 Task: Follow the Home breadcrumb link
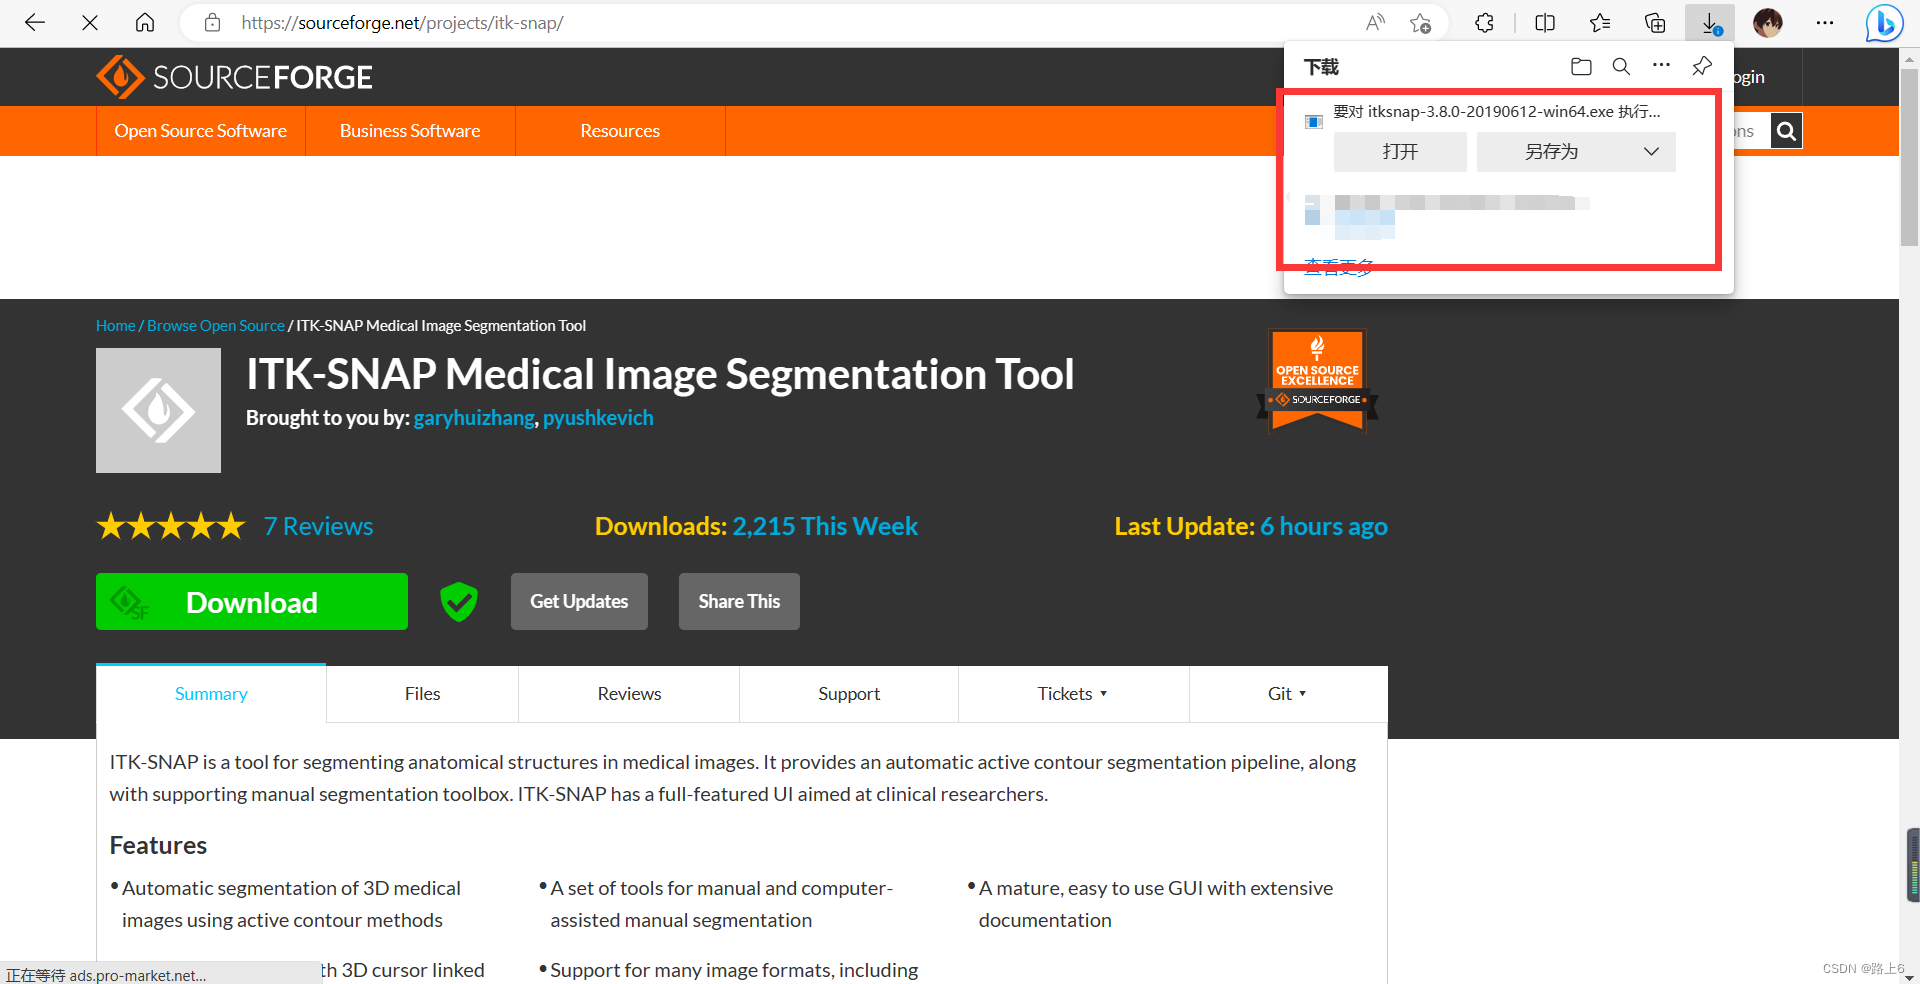click(x=115, y=326)
